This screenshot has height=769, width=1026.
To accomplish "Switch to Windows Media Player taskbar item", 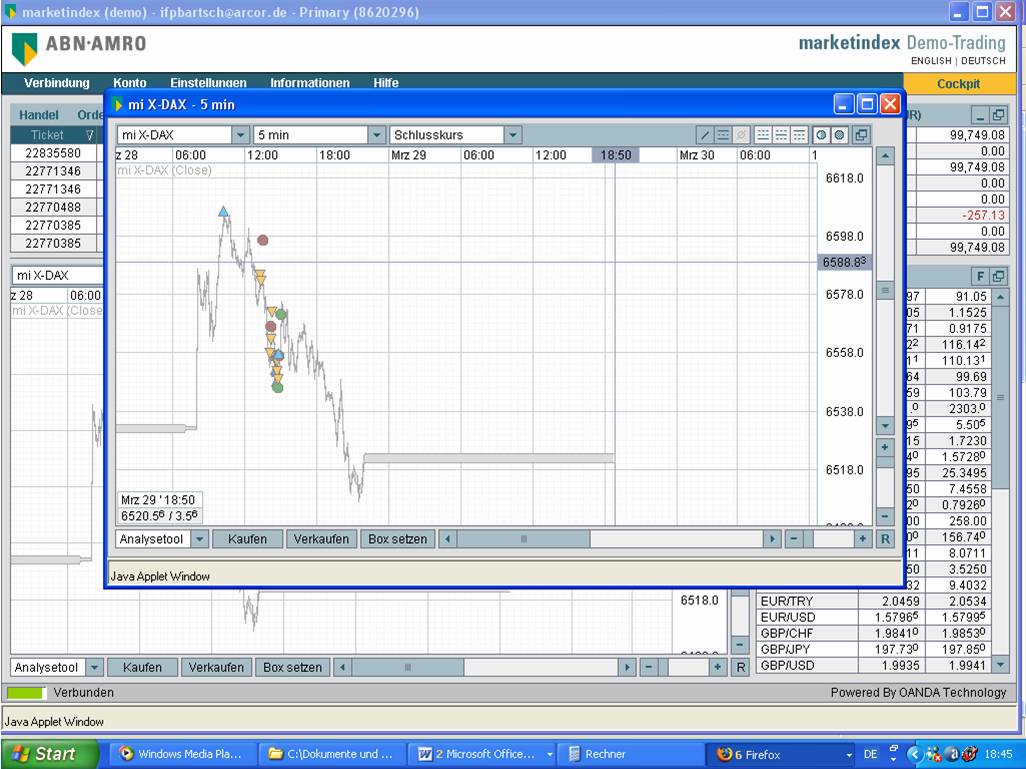I will click(x=181, y=754).
